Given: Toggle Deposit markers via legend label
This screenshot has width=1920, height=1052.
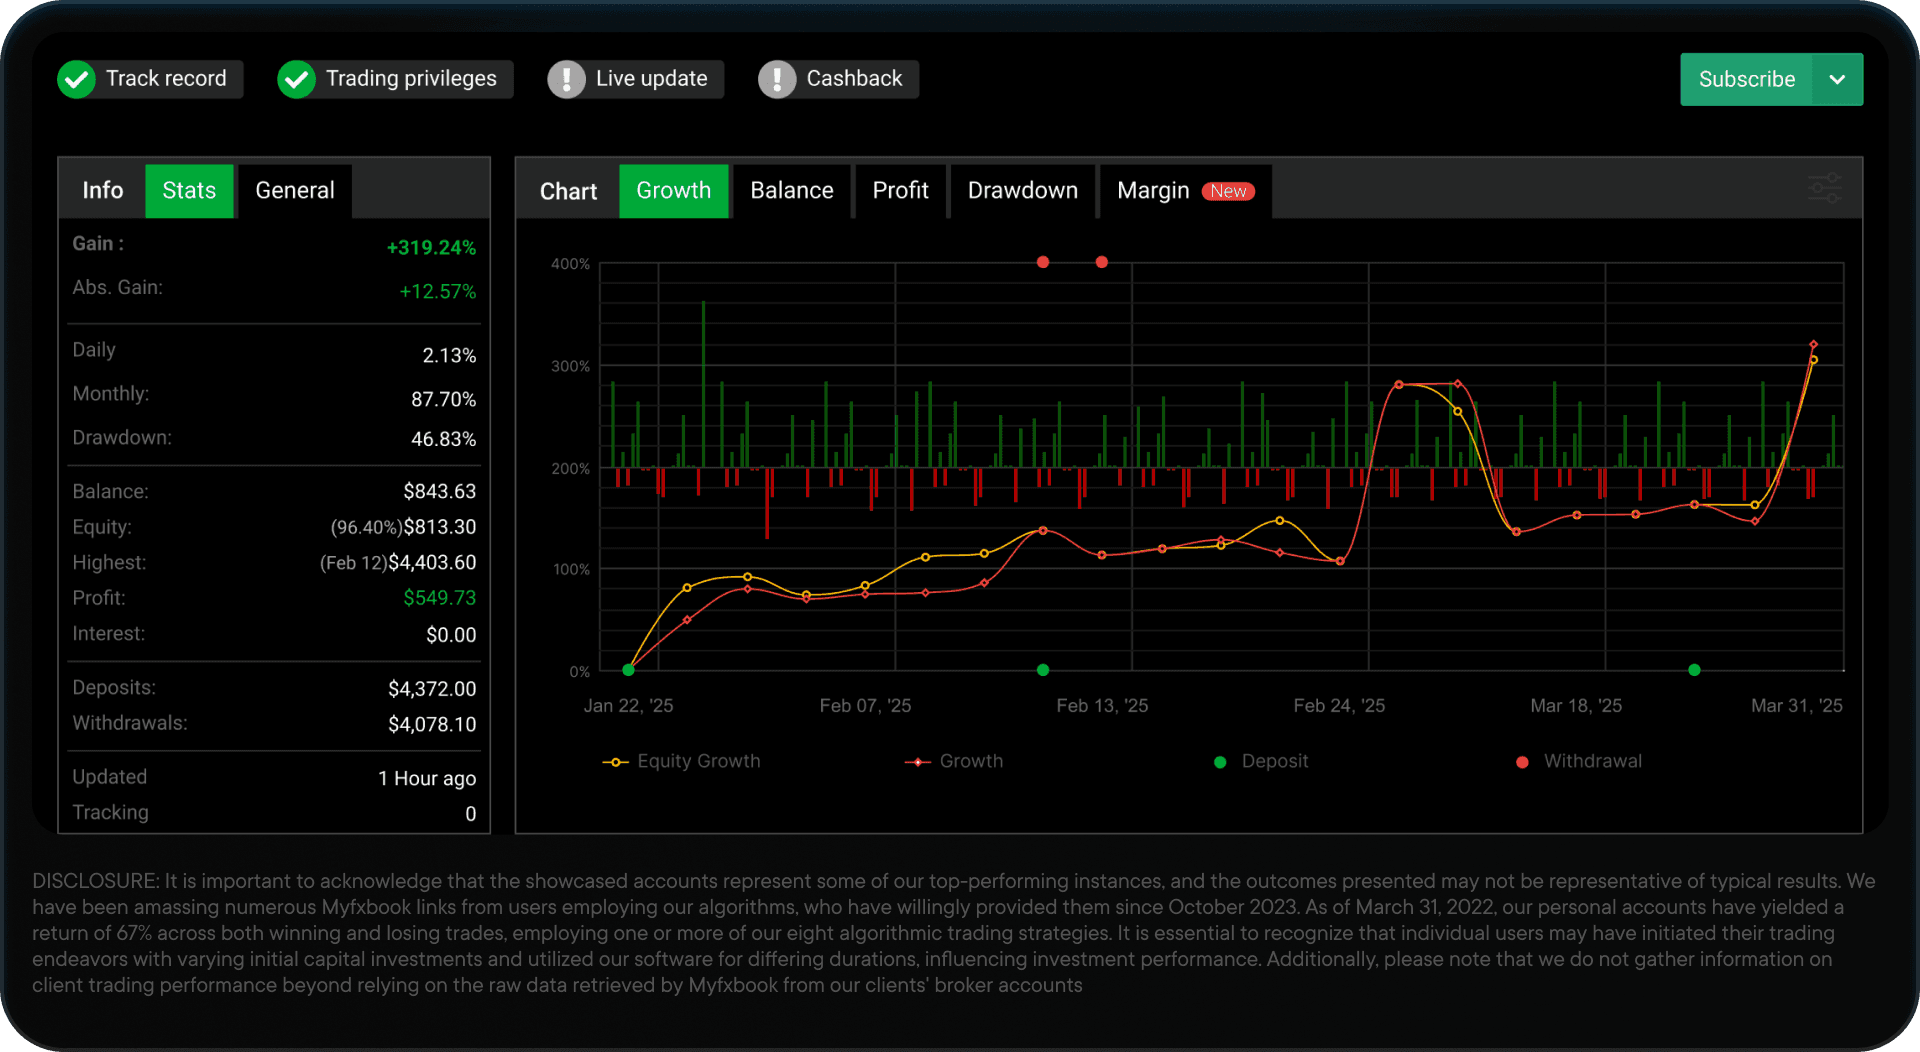Looking at the screenshot, I should [x=1274, y=761].
